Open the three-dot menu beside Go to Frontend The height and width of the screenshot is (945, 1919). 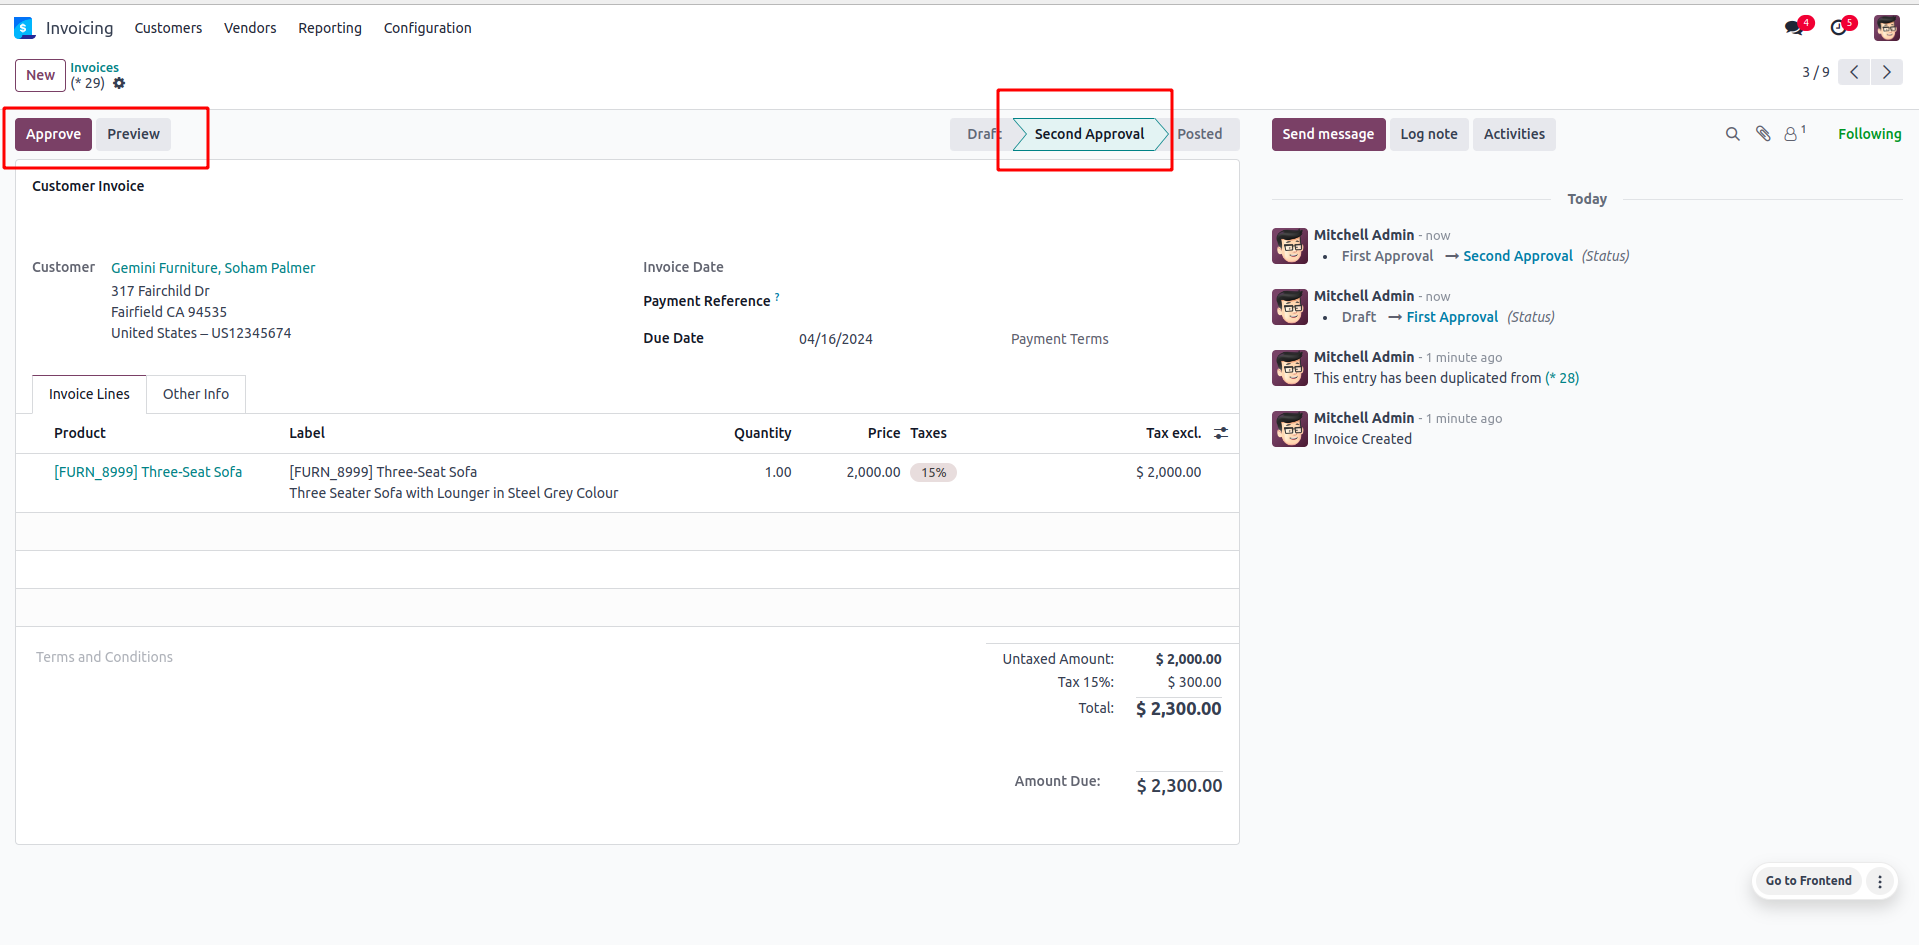pos(1880,881)
